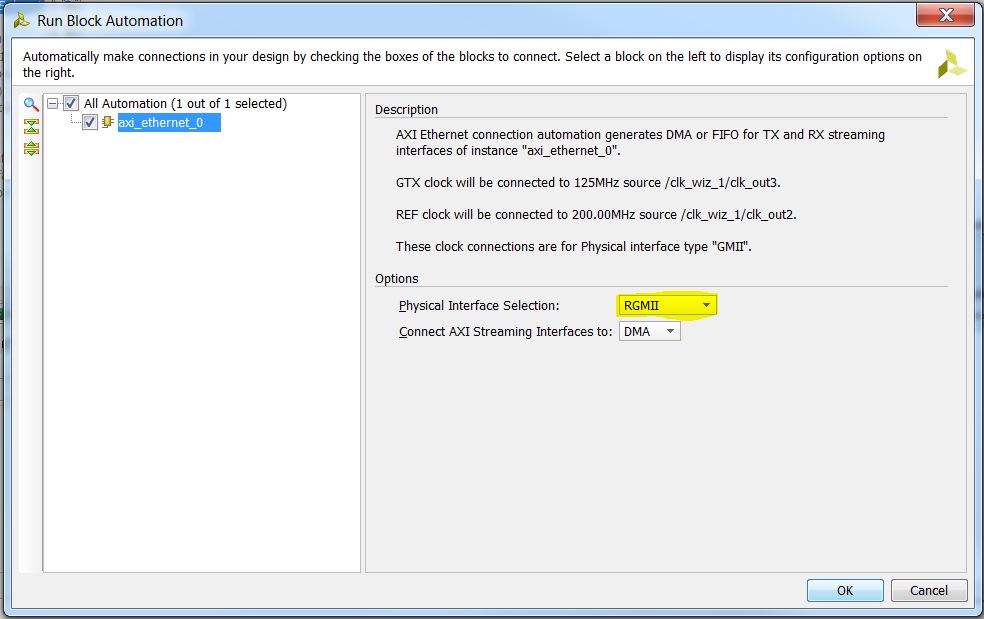Click the Cancel button
This screenshot has height=619, width=984.
929,590
